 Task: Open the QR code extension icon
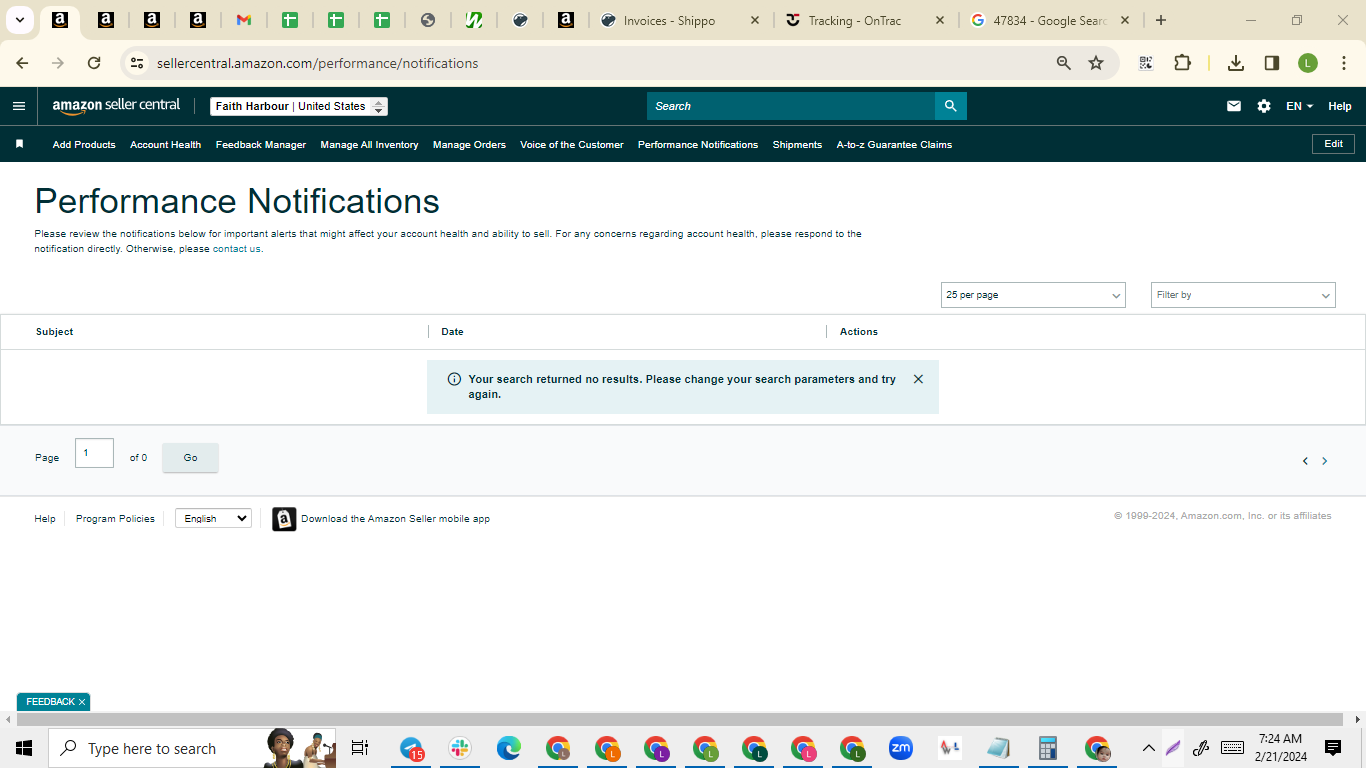click(x=1146, y=63)
